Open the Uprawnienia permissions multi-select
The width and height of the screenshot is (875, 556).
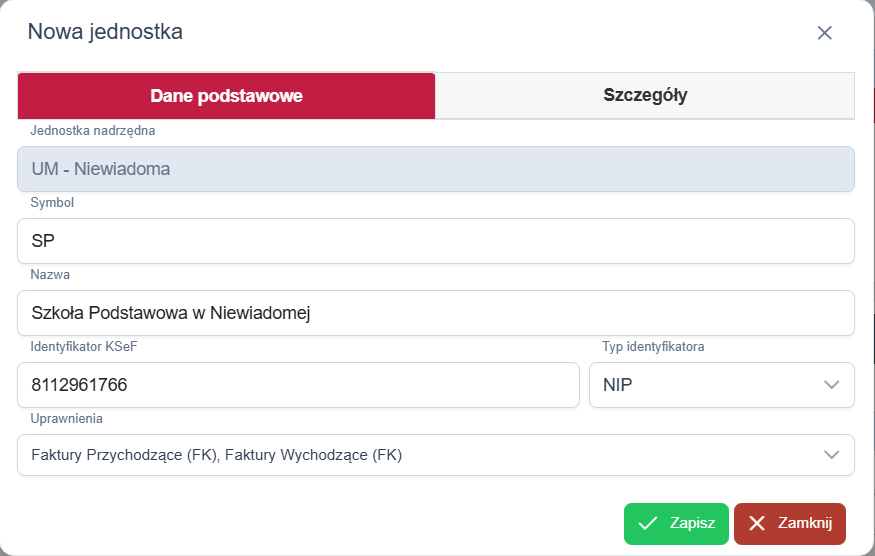420,455
